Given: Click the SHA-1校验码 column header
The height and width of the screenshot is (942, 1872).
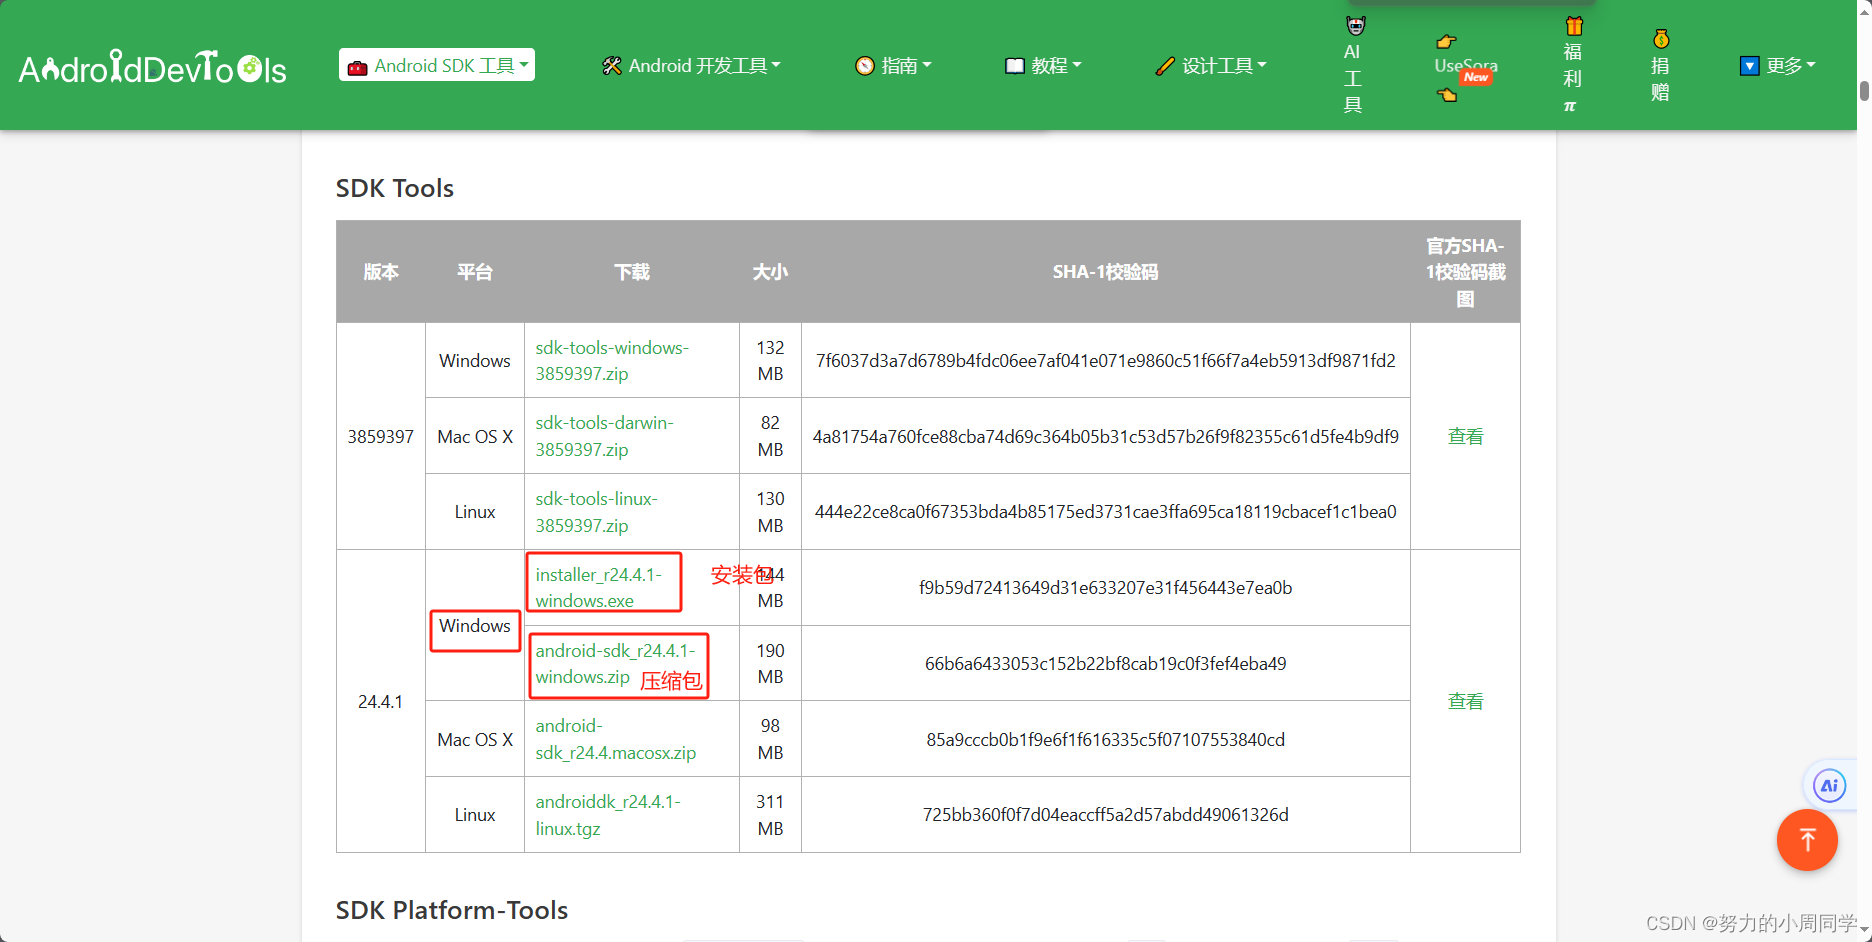Looking at the screenshot, I should (x=1105, y=272).
